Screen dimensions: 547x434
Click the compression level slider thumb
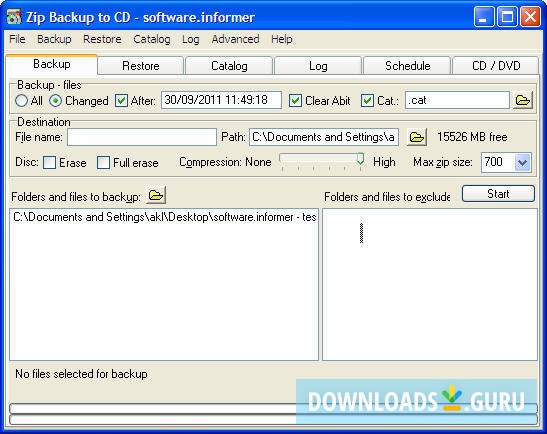(360, 159)
